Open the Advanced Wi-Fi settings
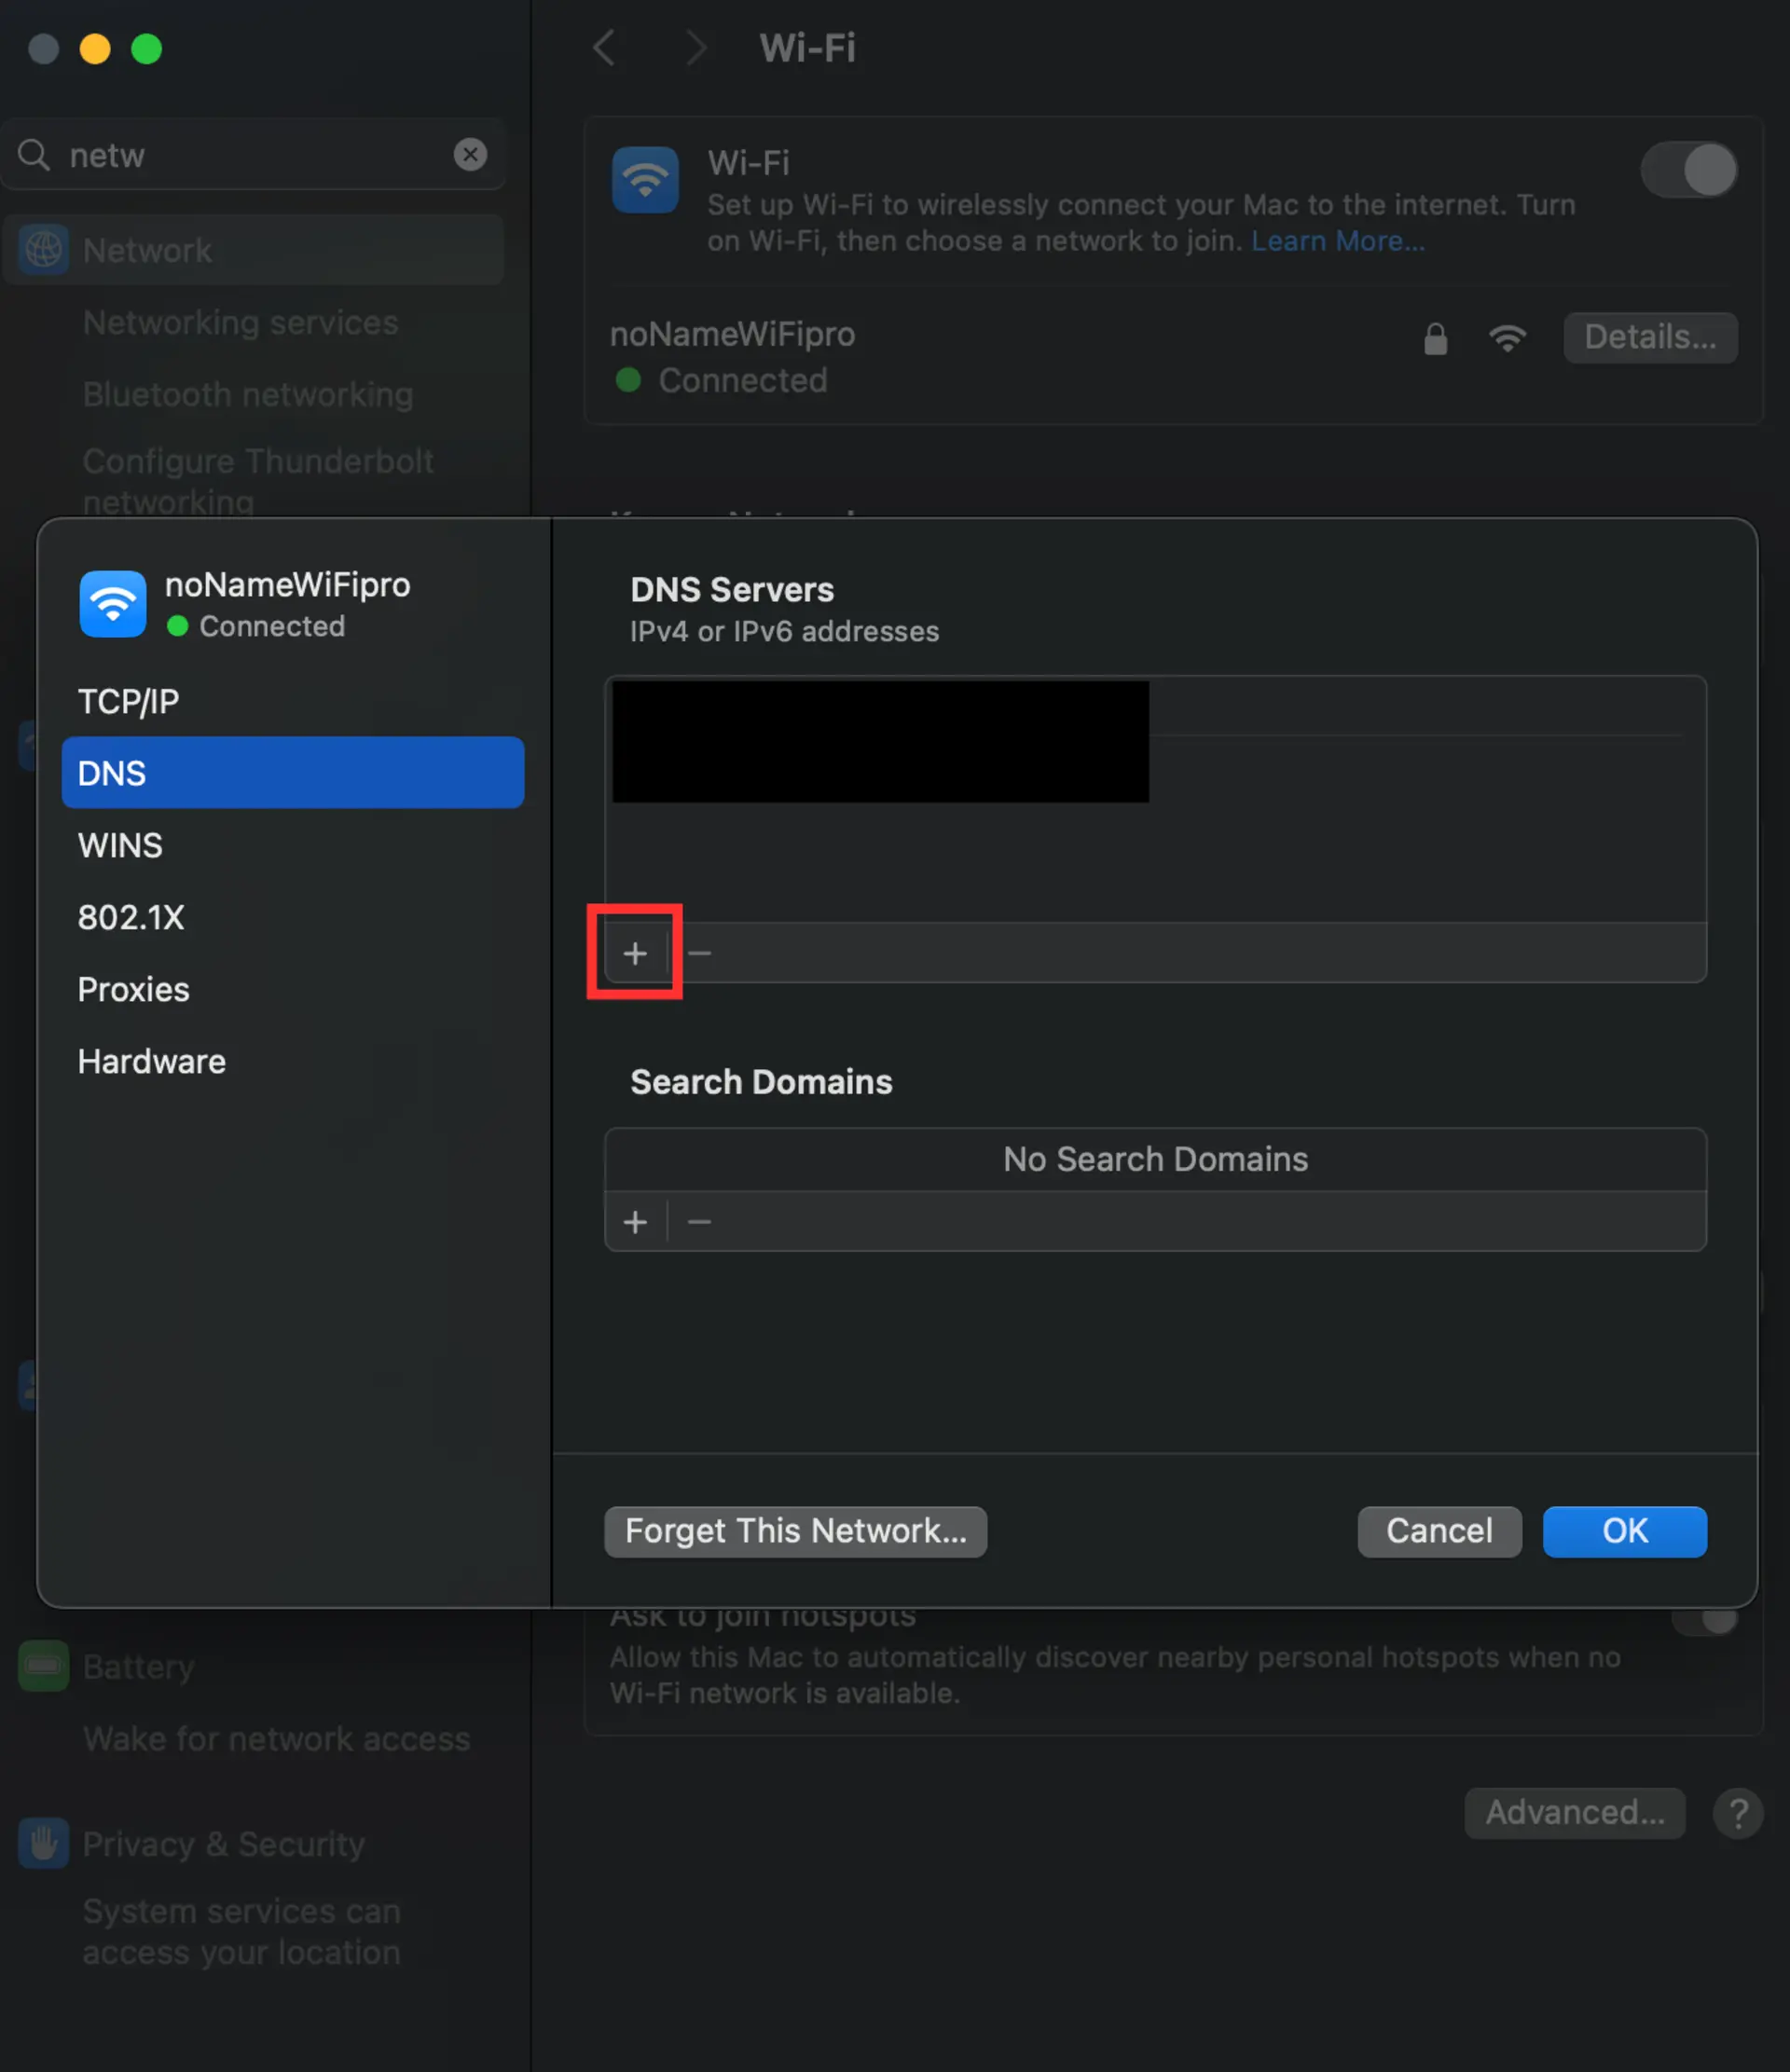The width and height of the screenshot is (1790, 2072). (1574, 1812)
